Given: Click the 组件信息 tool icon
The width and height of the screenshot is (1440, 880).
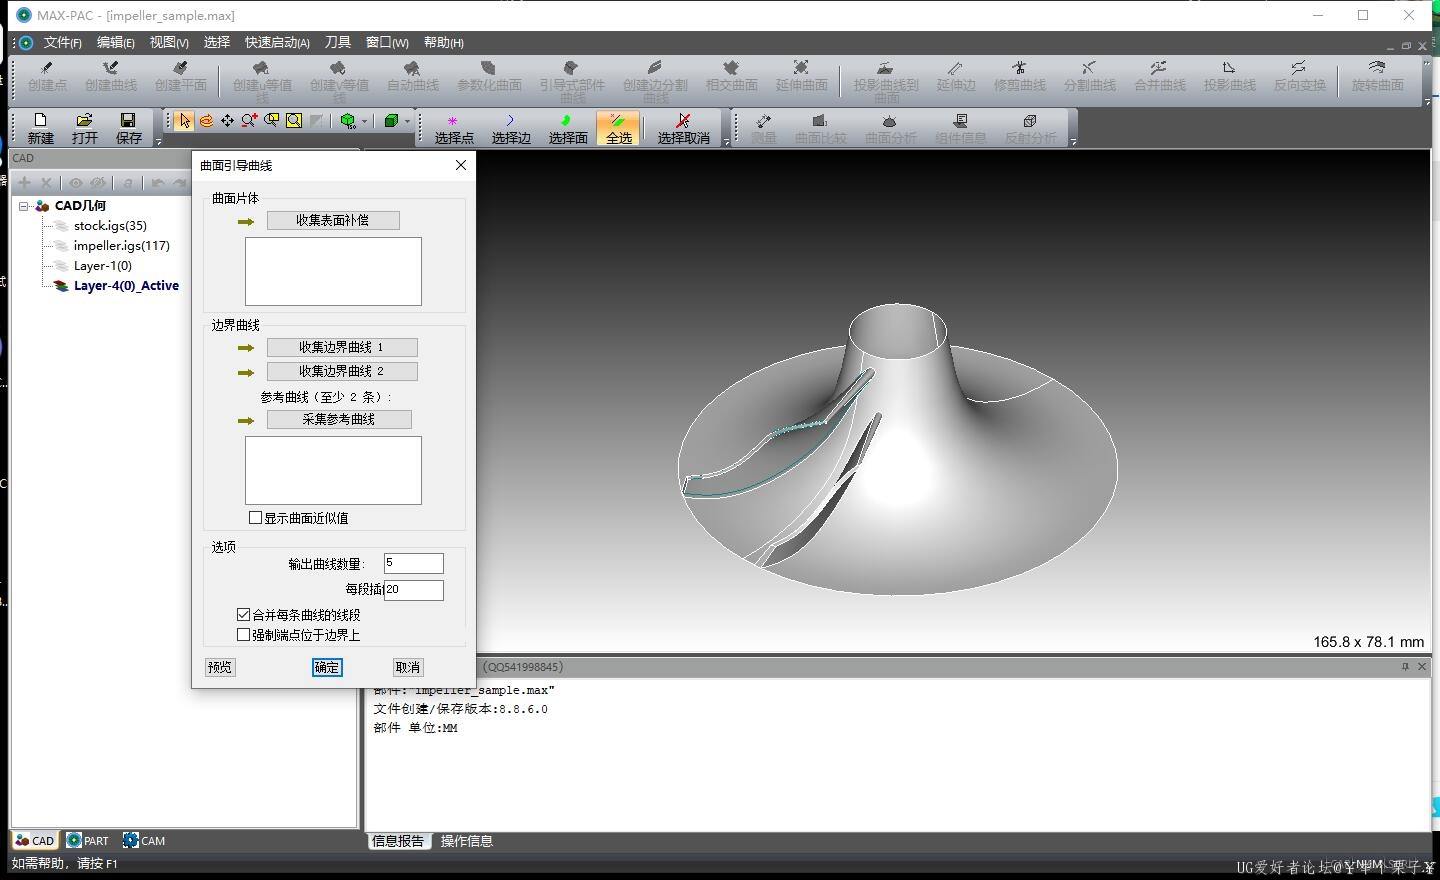Looking at the screenshot, I should click(961, 121).
